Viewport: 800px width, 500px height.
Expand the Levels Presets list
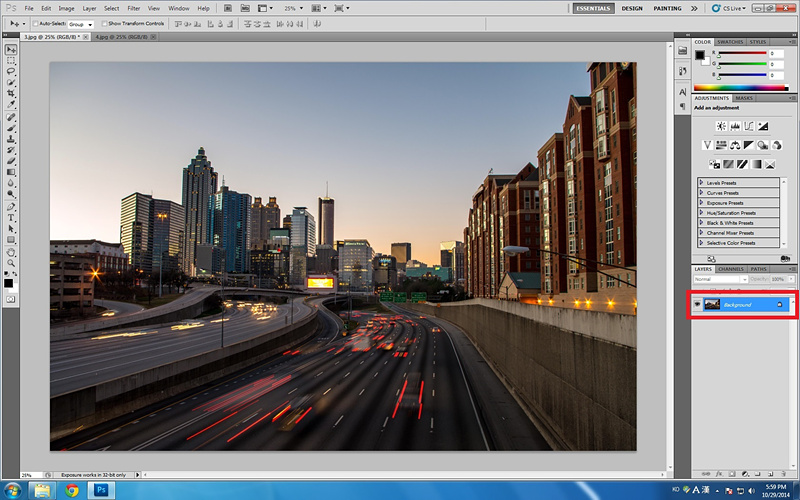tap(701, 183)
